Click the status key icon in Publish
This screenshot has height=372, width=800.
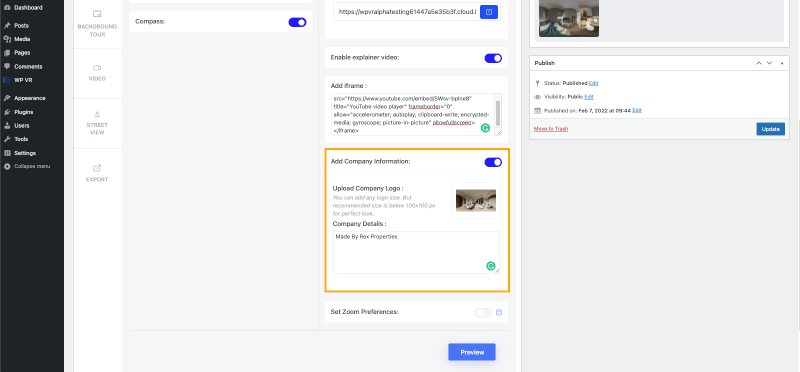click(537, 83)
